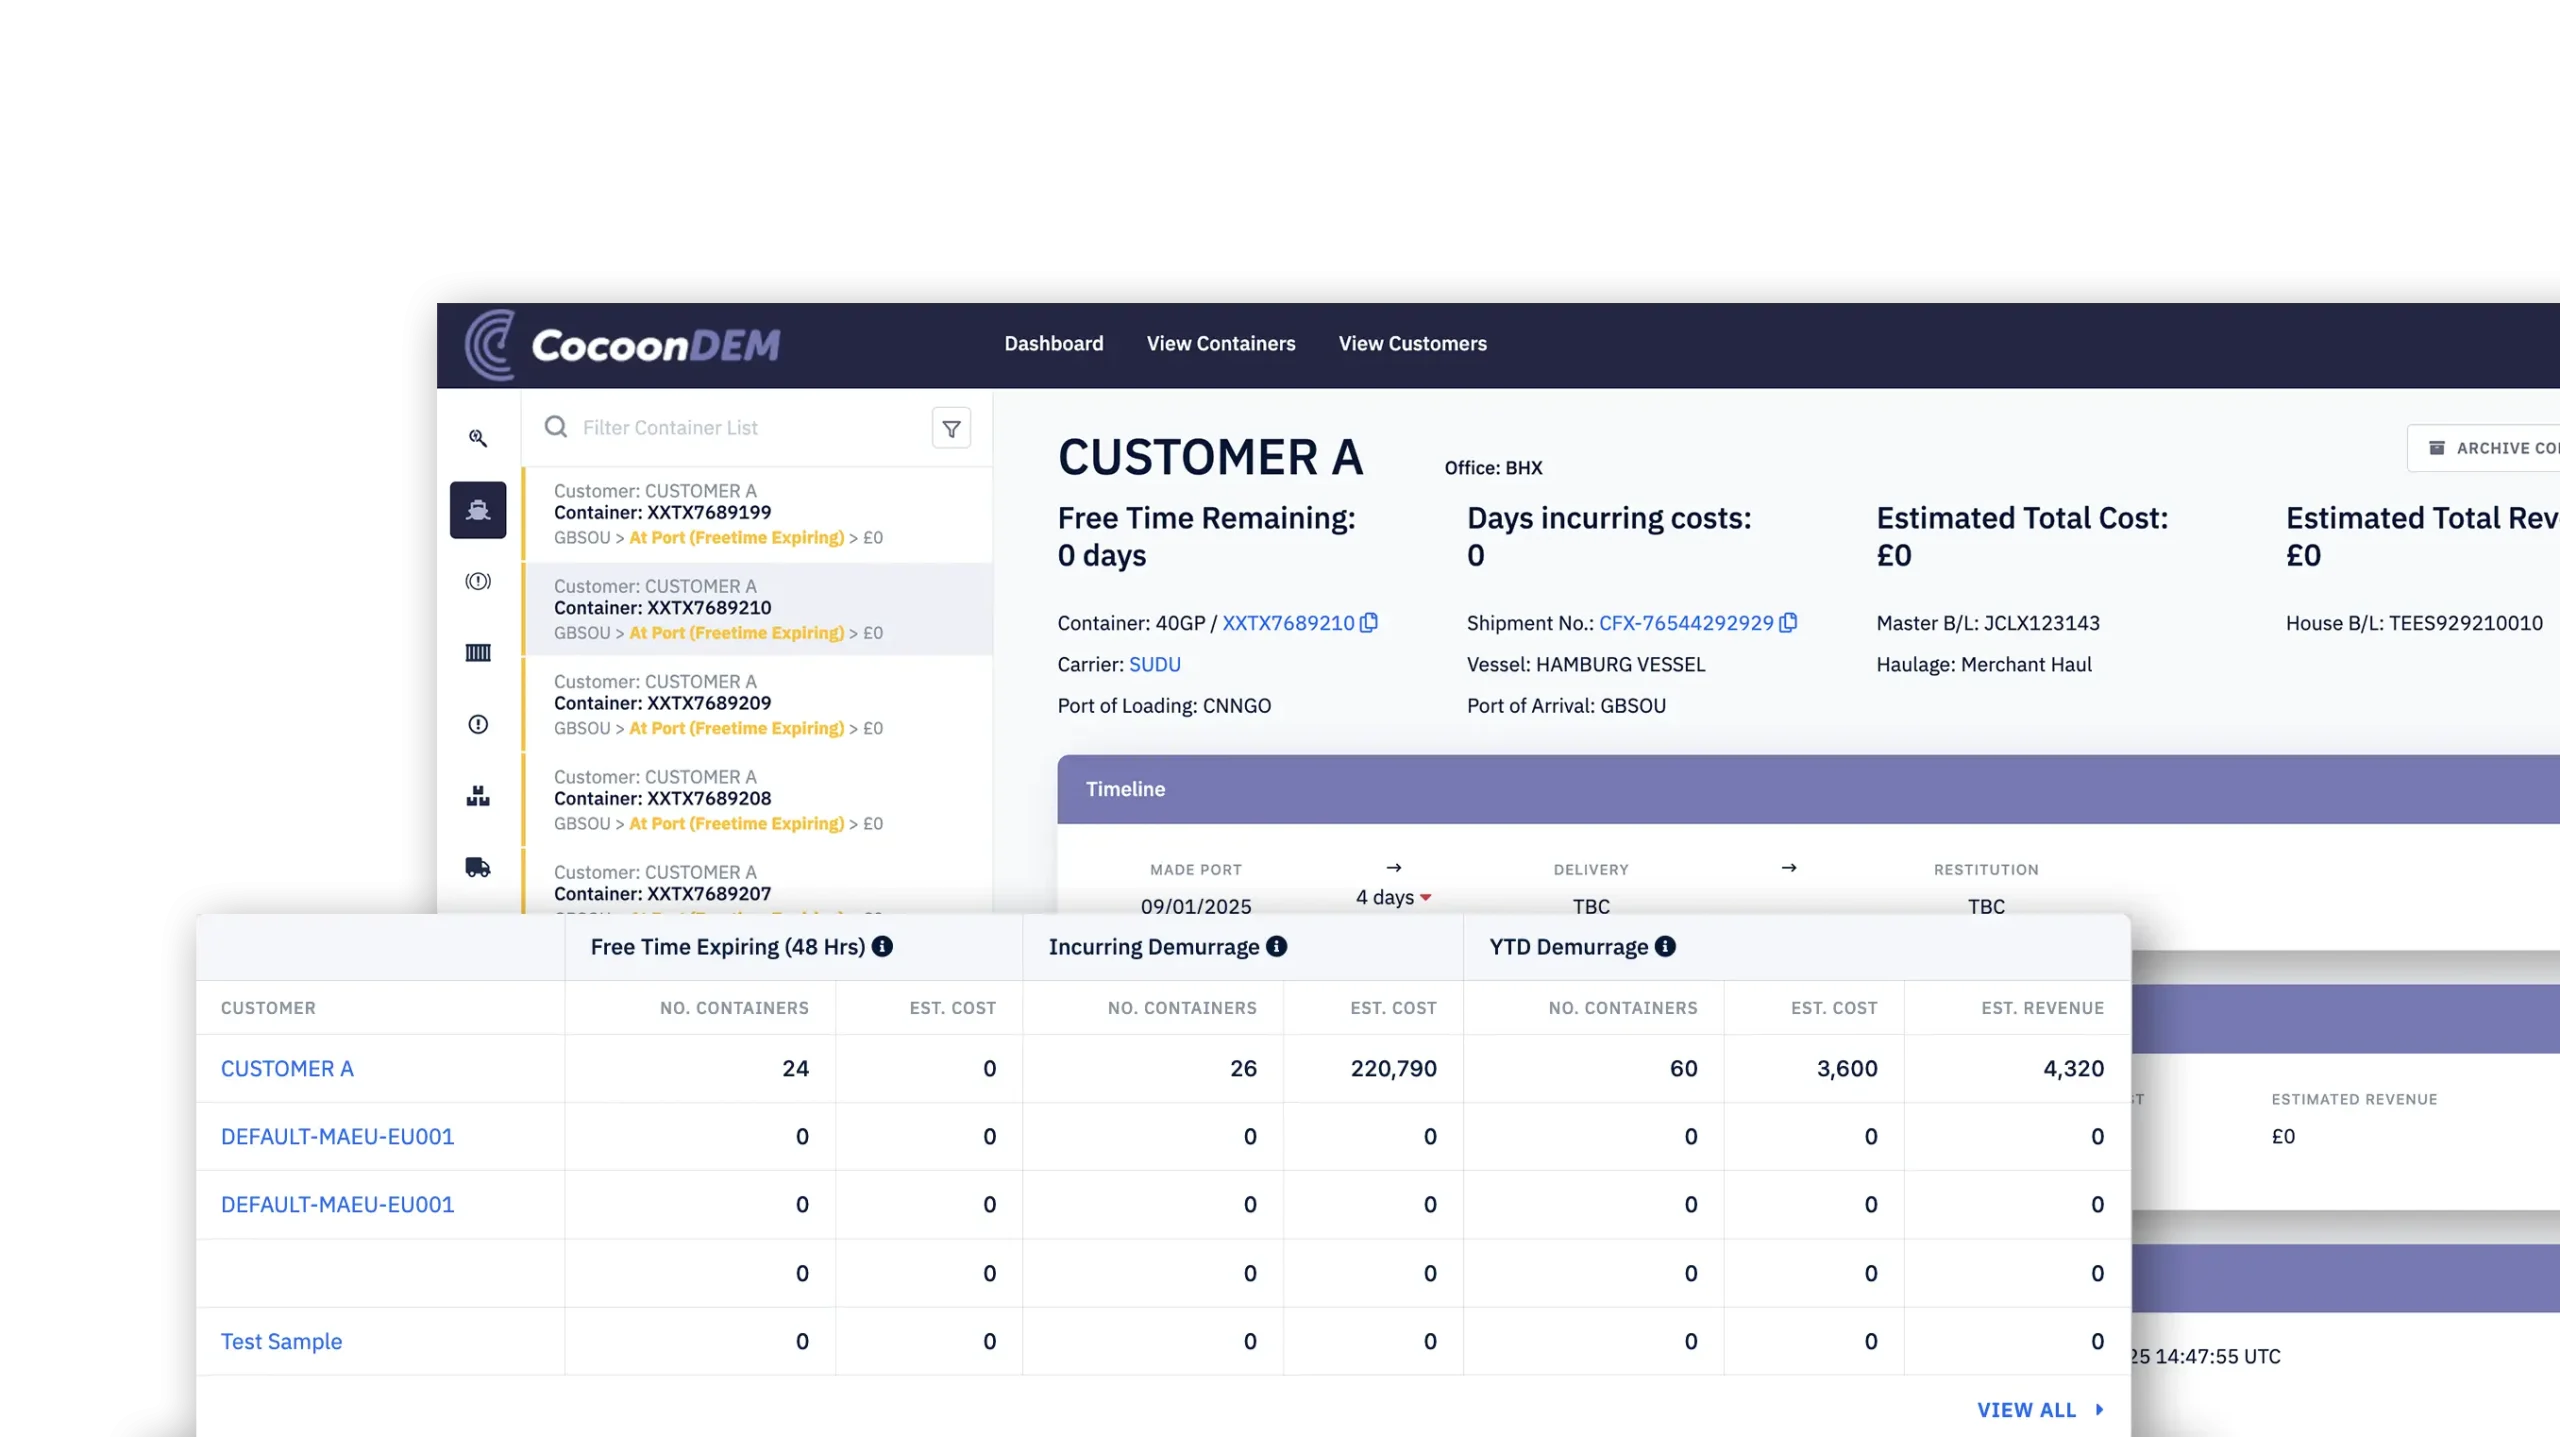Select container XXTX7689210 in list
The width and height of the screenshot is (2560, 1437).
click(x=758, y=609)
